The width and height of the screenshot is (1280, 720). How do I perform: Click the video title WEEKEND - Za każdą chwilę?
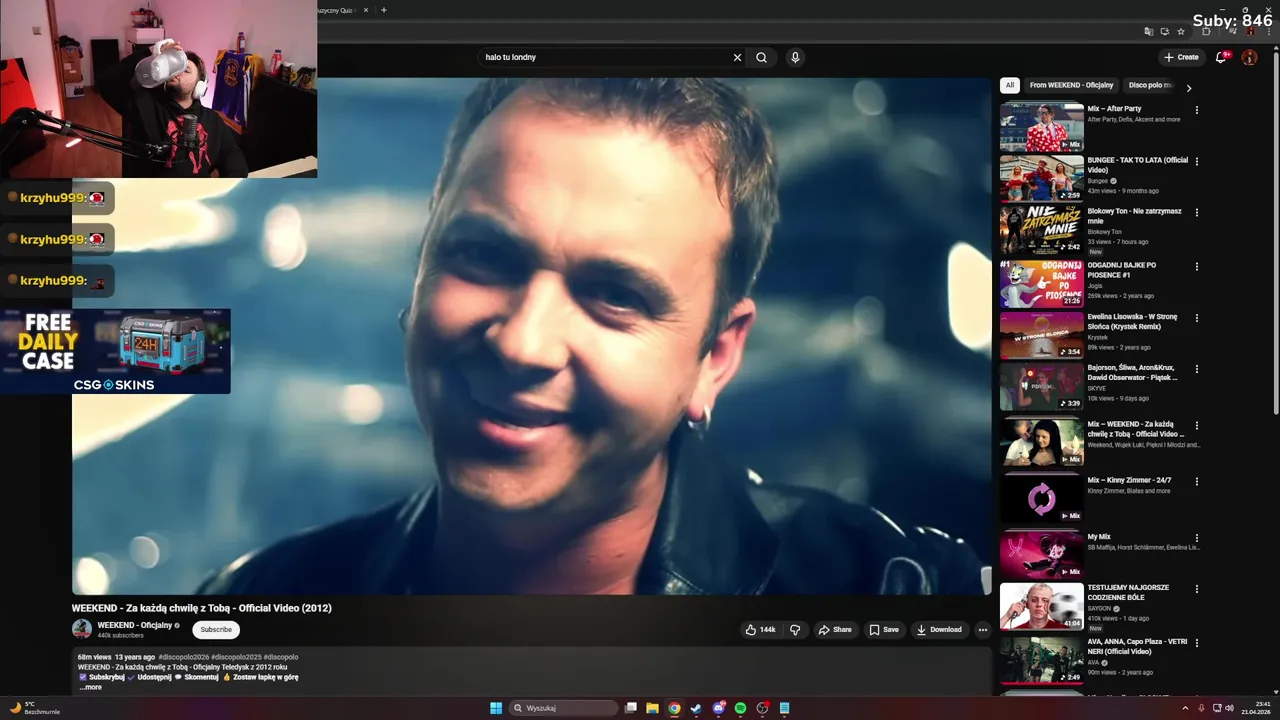pyautogui.click(x=202, y=608)
